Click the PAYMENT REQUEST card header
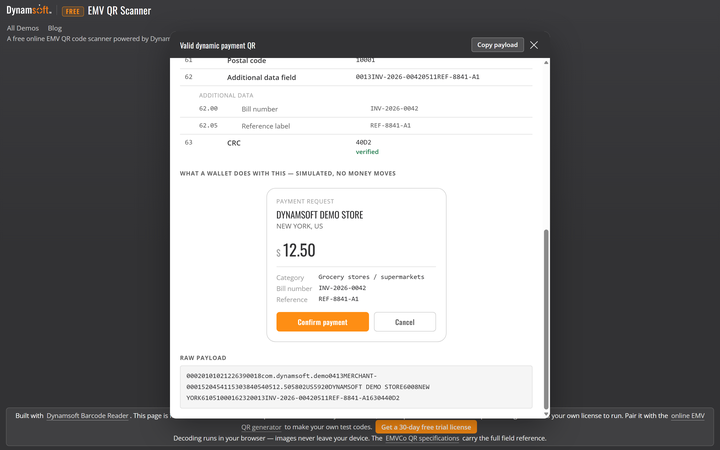 pos(305,202)
